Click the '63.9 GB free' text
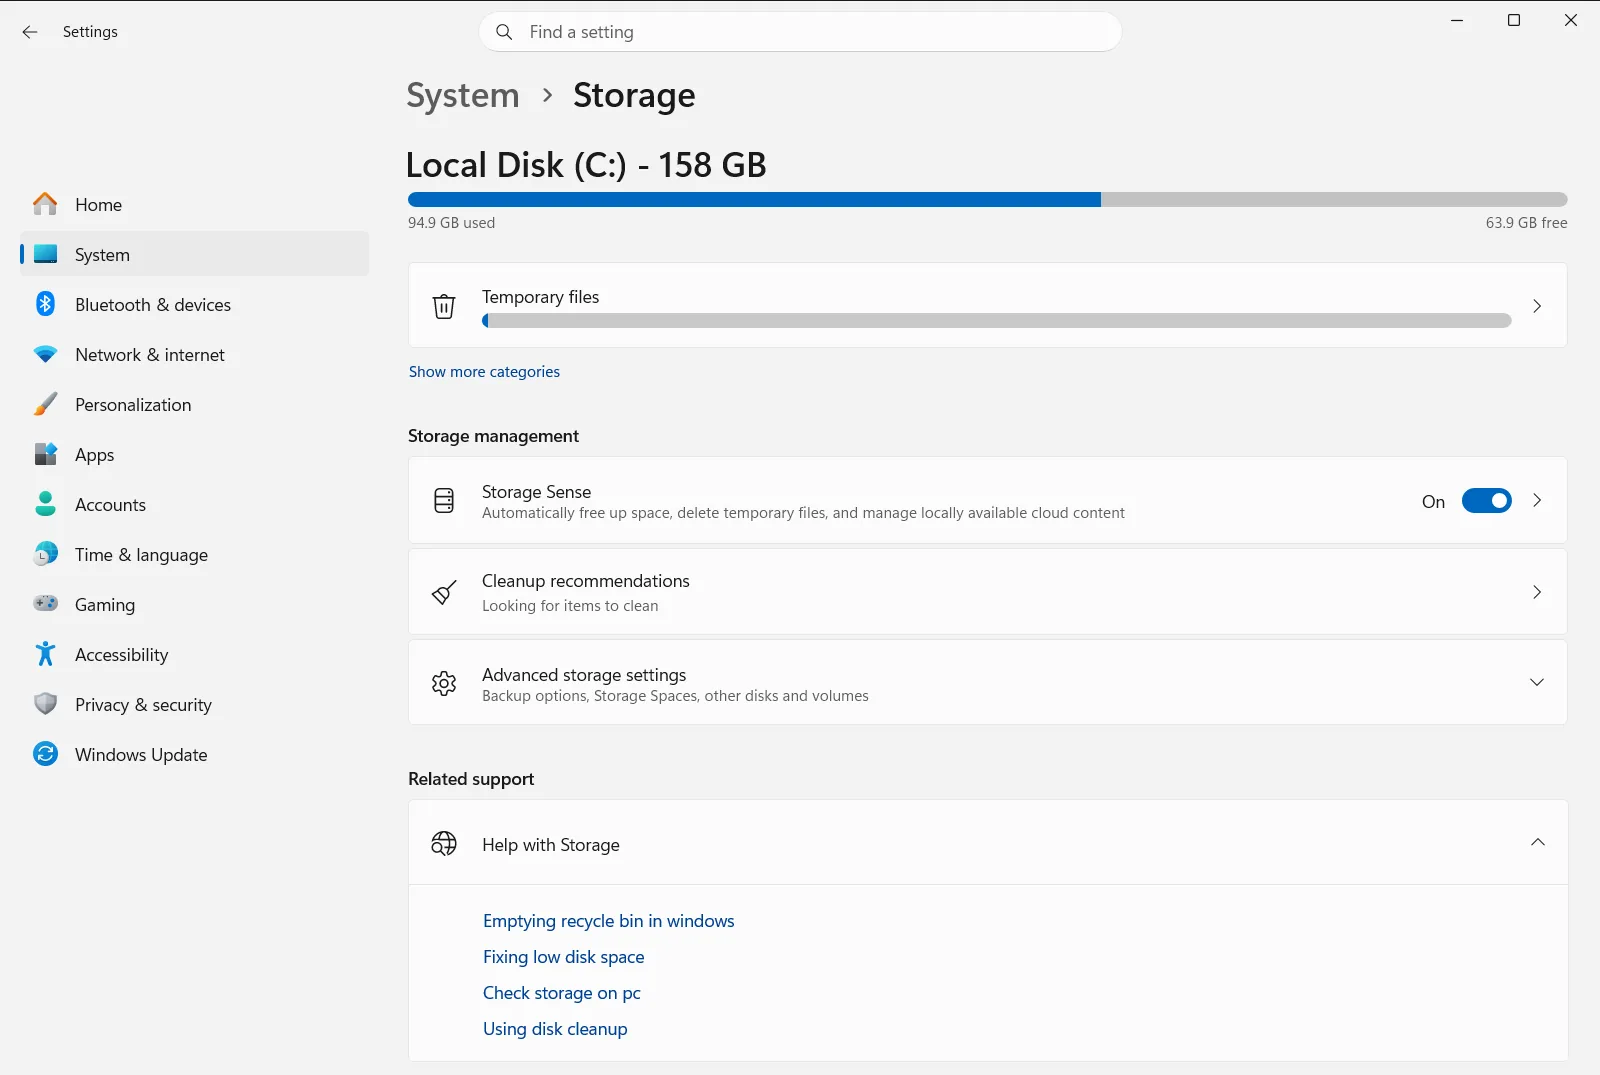1600x1075 pixels. pyautogui.click(x=1526, y=223)
